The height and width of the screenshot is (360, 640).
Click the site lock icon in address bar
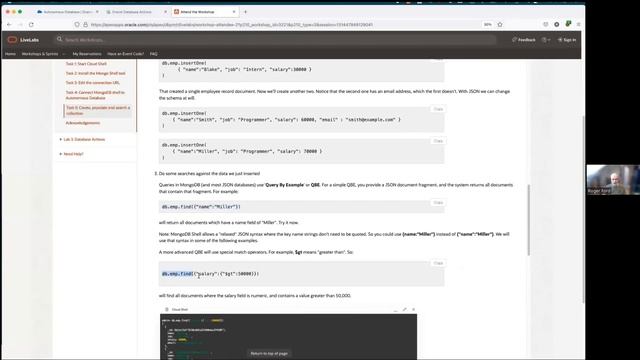click(86, 24)
